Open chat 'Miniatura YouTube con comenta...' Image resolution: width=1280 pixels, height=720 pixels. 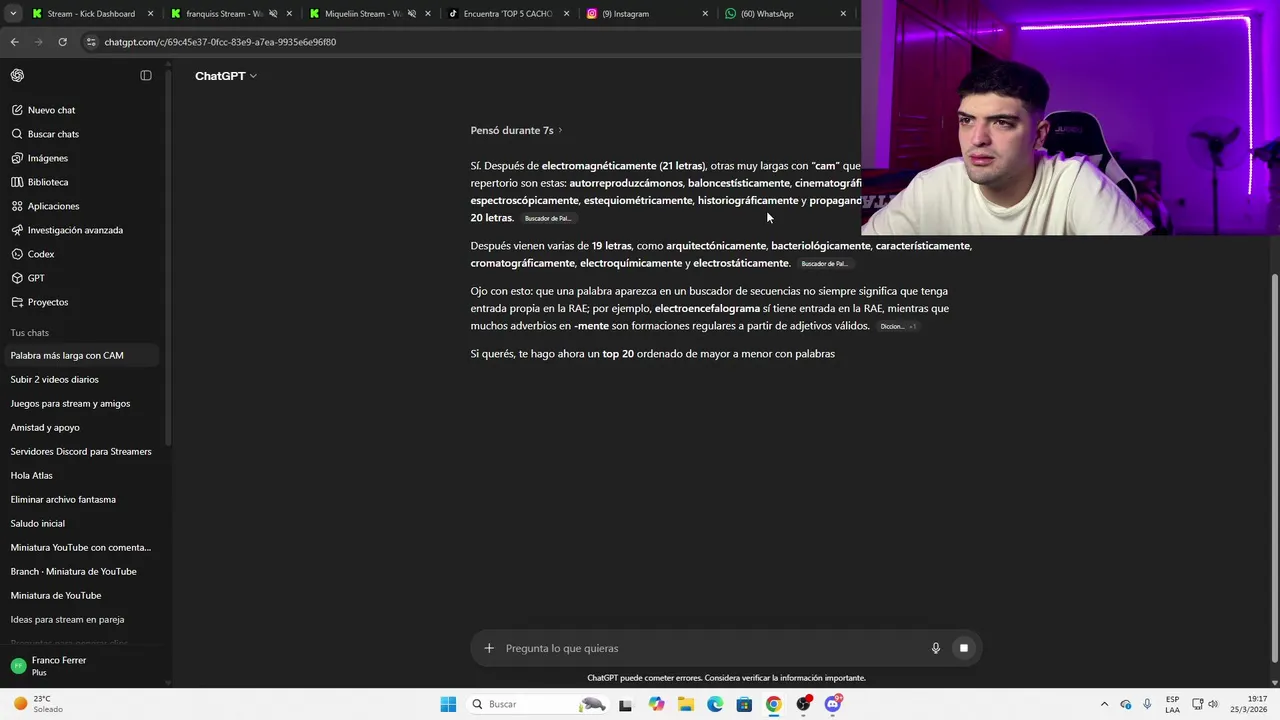click(80, 548)
